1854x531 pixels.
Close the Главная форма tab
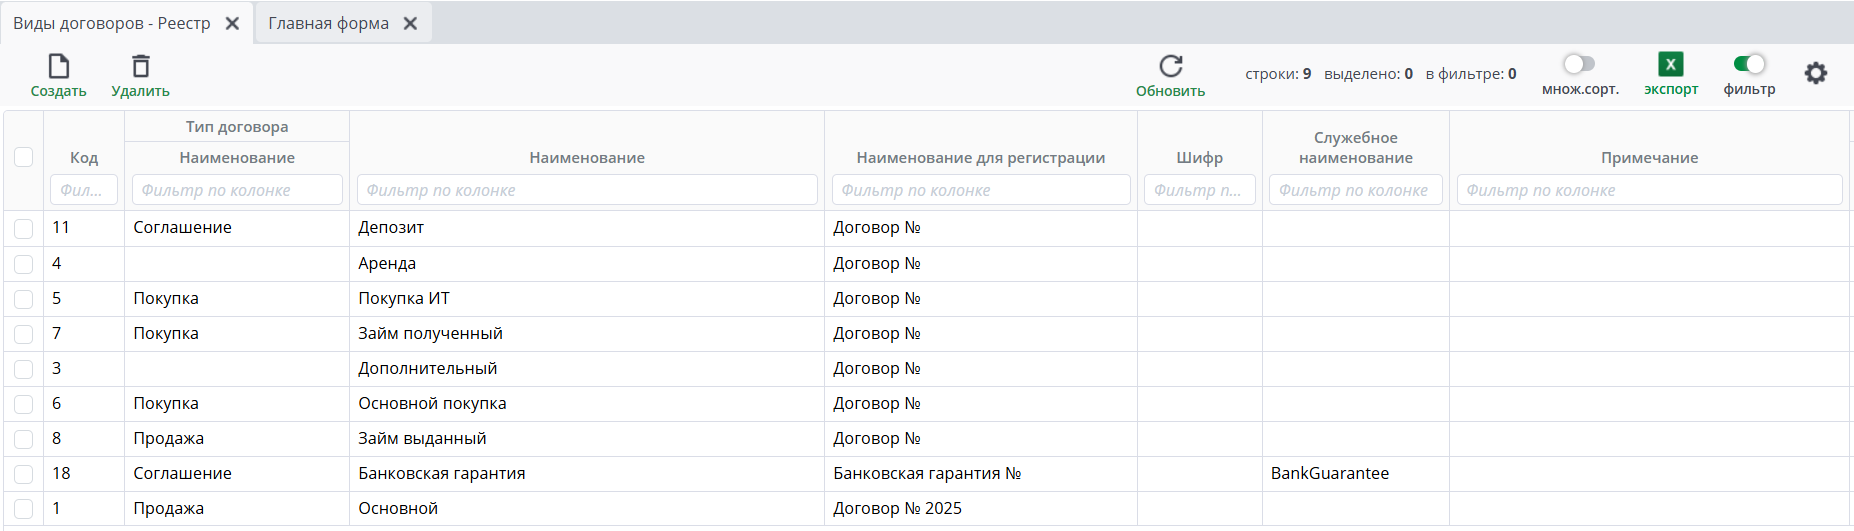(x=410, y=23)
